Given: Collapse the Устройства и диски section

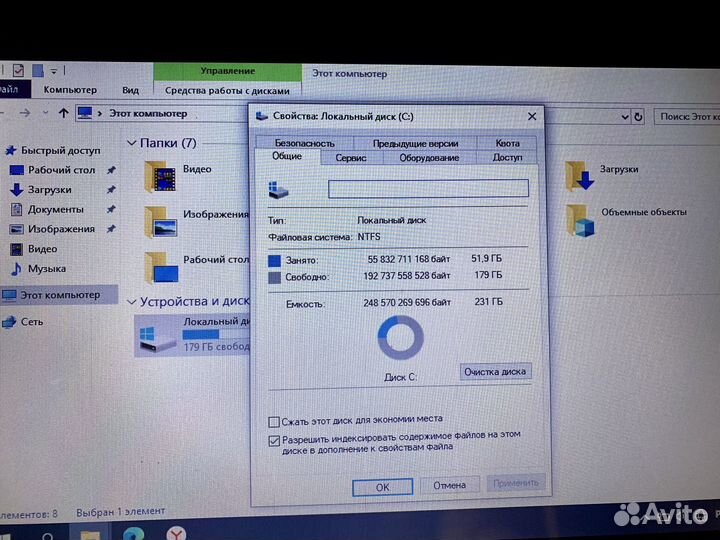Looking at the screenshot, I should (131, 302).
